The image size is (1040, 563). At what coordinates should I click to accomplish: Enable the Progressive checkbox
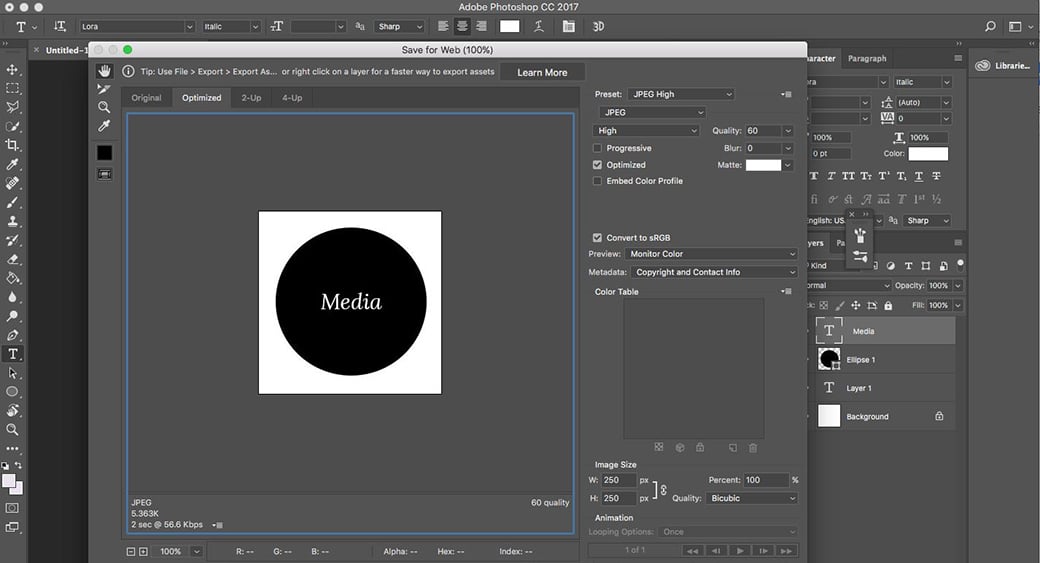pyautogui.click(x=597, y=148)
